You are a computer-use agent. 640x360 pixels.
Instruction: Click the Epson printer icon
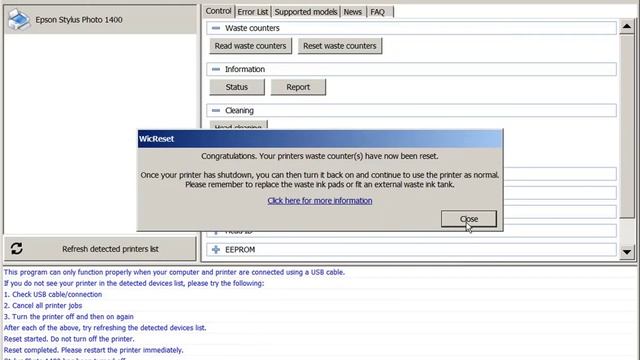coord(19,20)
